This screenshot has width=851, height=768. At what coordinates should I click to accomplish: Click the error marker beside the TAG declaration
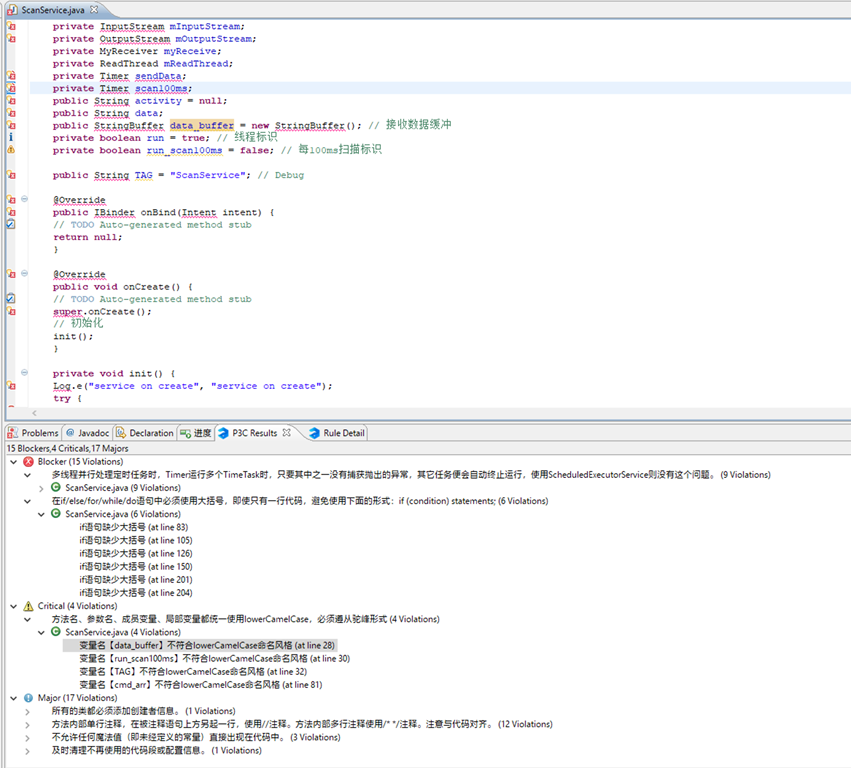point(10,175)
